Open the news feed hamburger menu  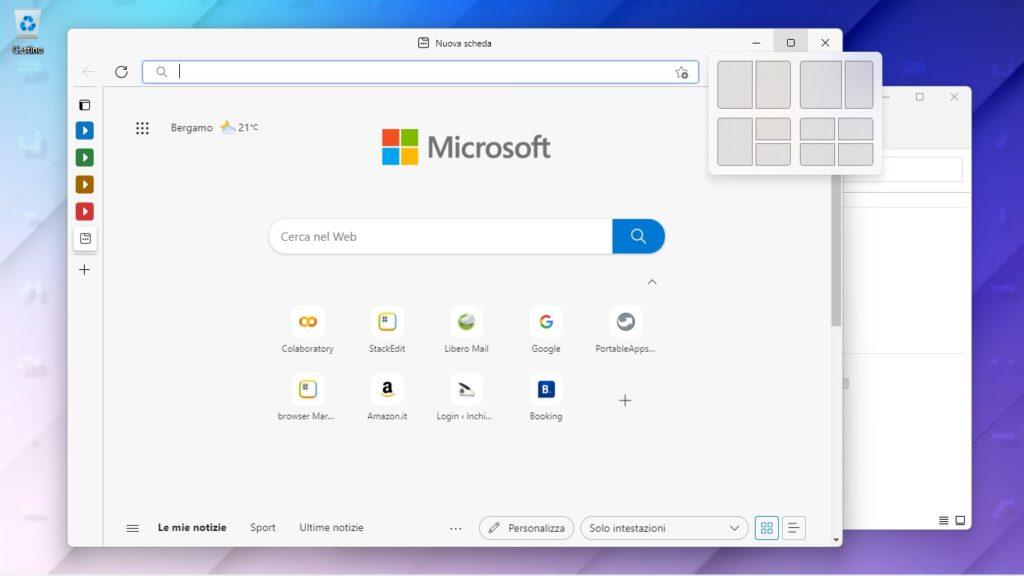[133, 528]
